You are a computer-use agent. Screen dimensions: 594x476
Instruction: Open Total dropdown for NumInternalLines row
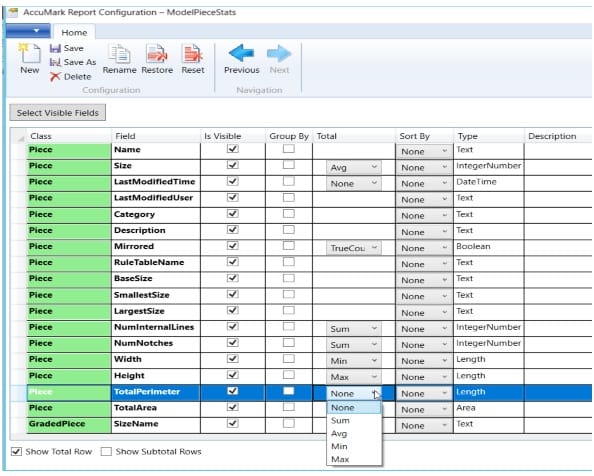pos(353,329)
